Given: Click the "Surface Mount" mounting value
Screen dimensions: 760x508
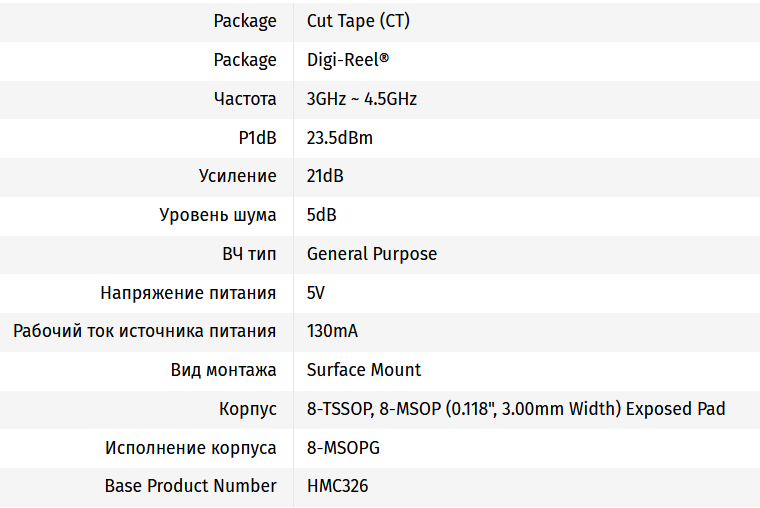Looking at the screenshot, I should [363, 370].
